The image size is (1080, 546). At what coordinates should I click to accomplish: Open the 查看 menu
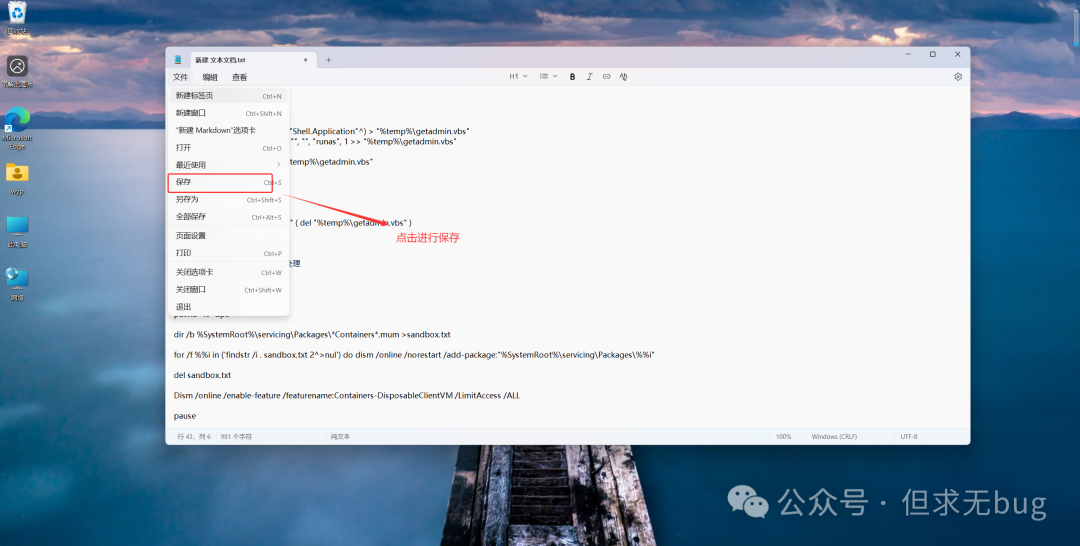pos(240,77)
